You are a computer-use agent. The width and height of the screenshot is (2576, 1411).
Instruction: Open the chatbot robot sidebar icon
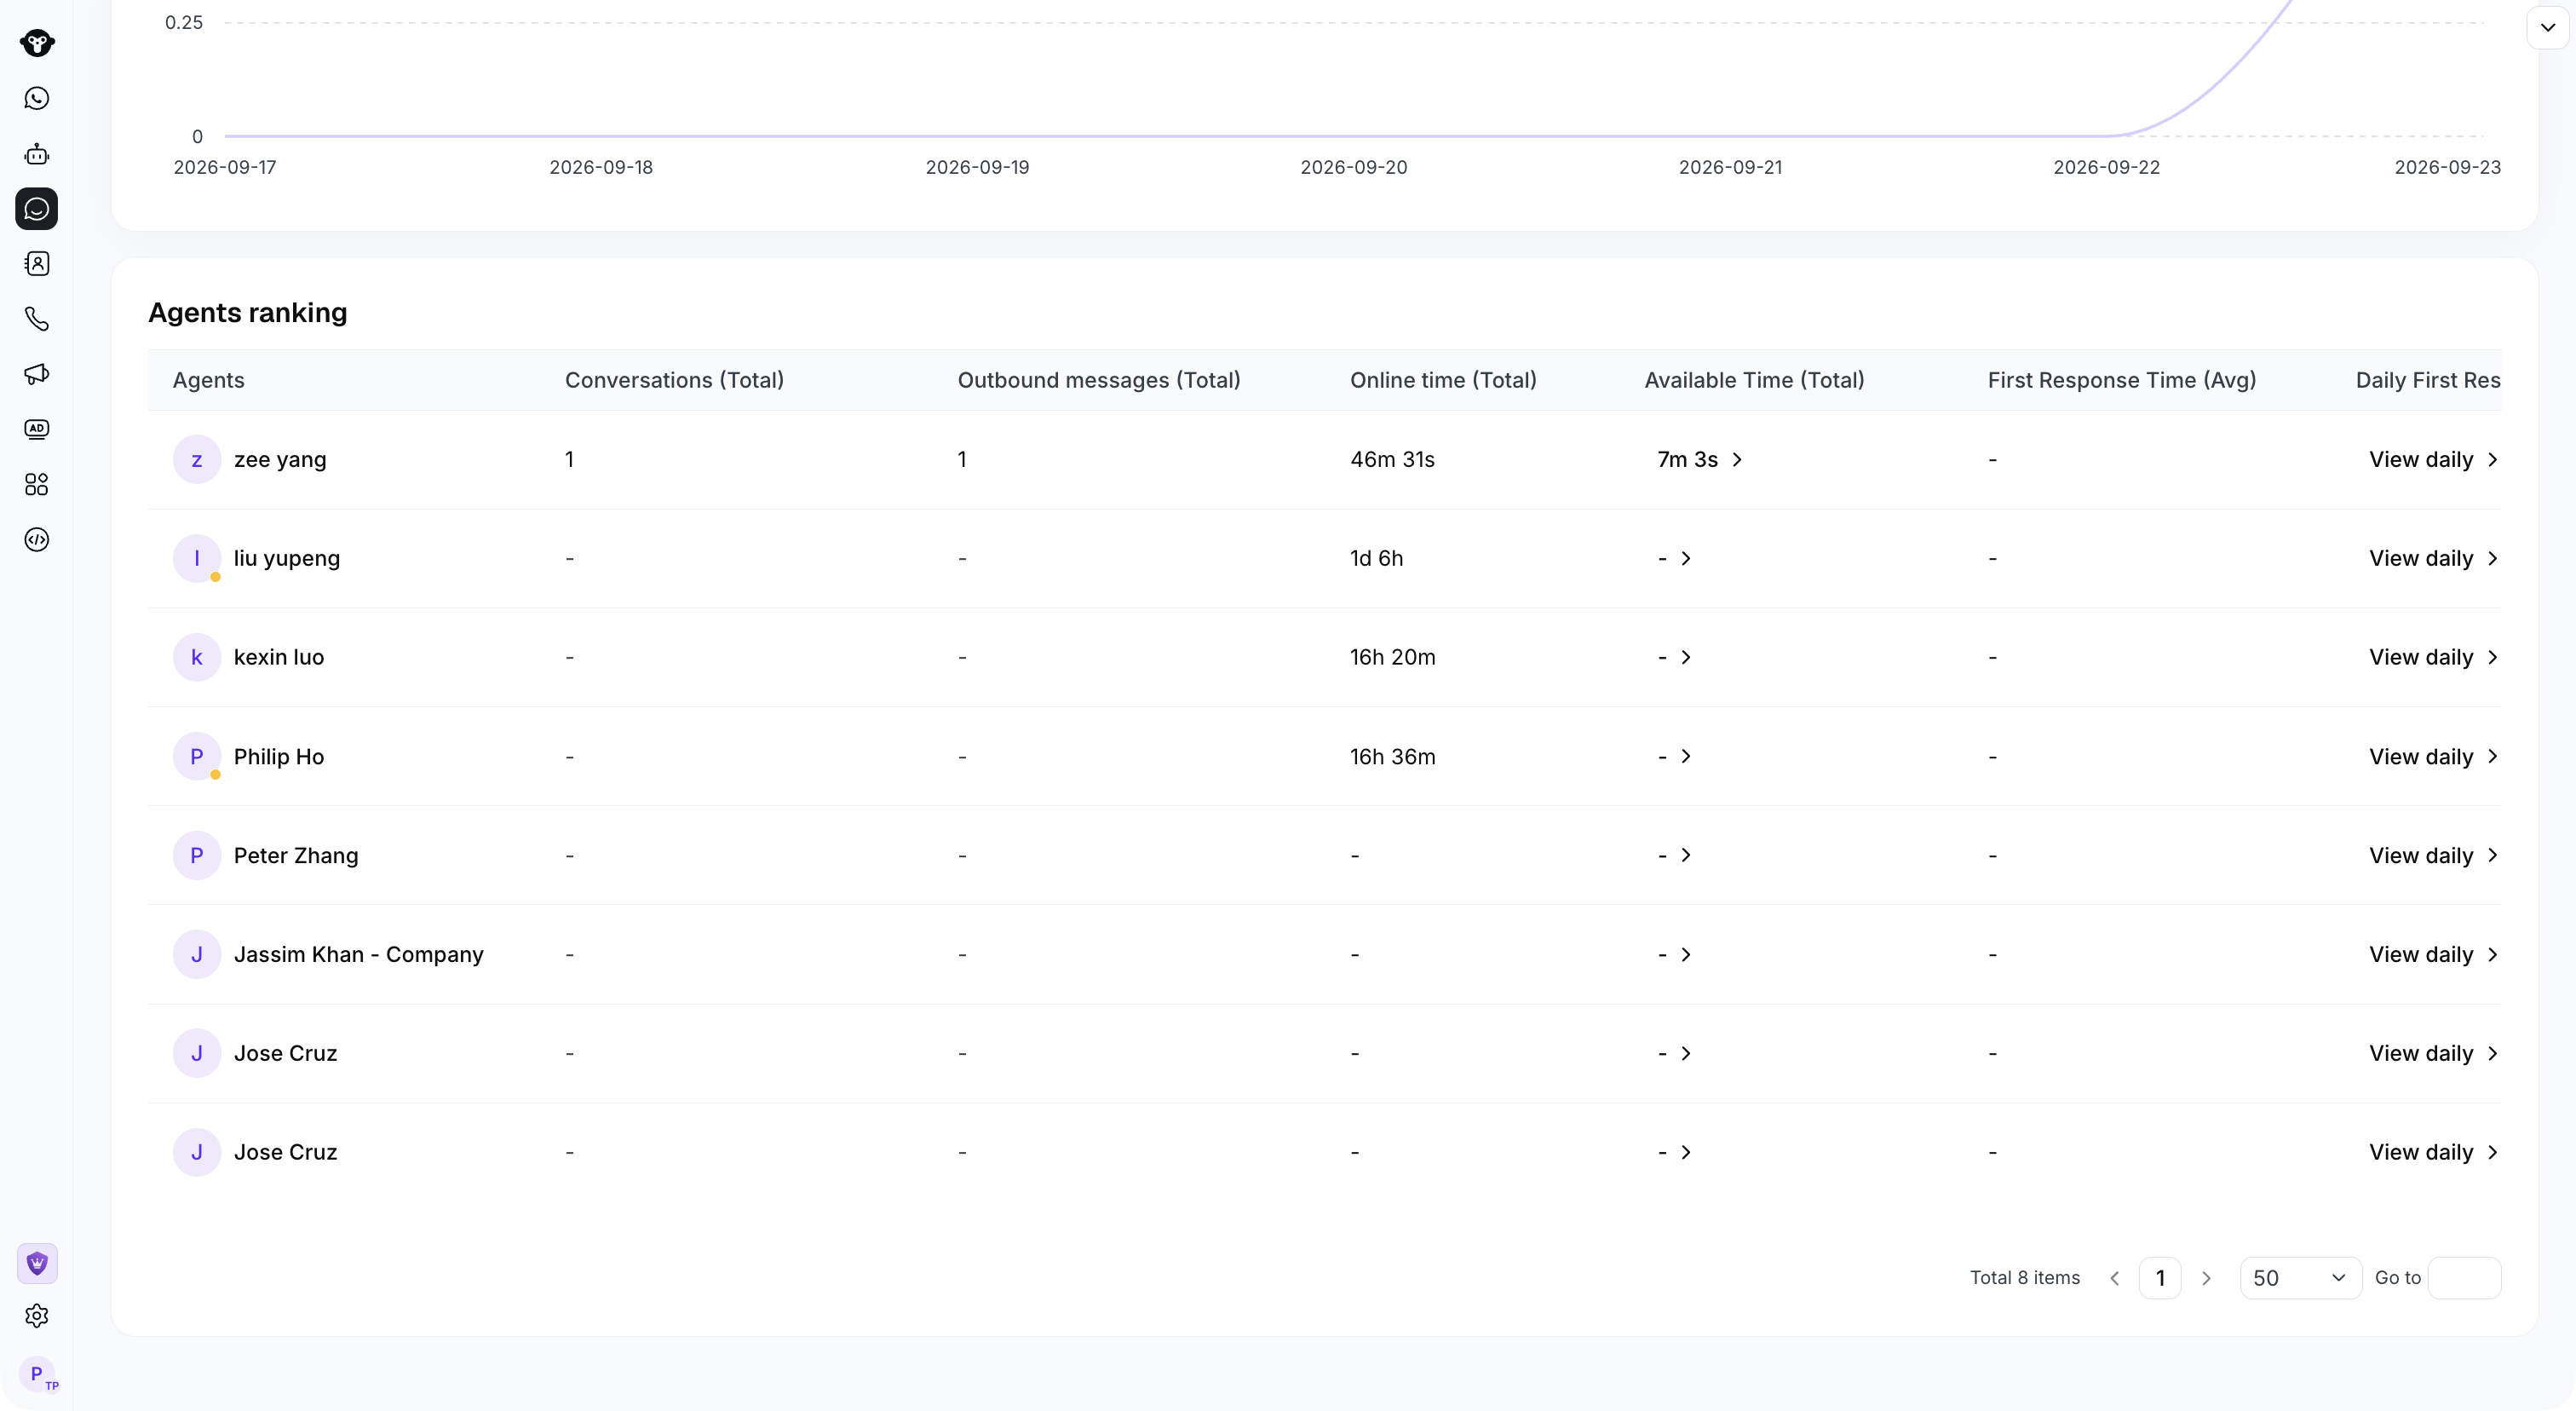[x=37, y=154]
